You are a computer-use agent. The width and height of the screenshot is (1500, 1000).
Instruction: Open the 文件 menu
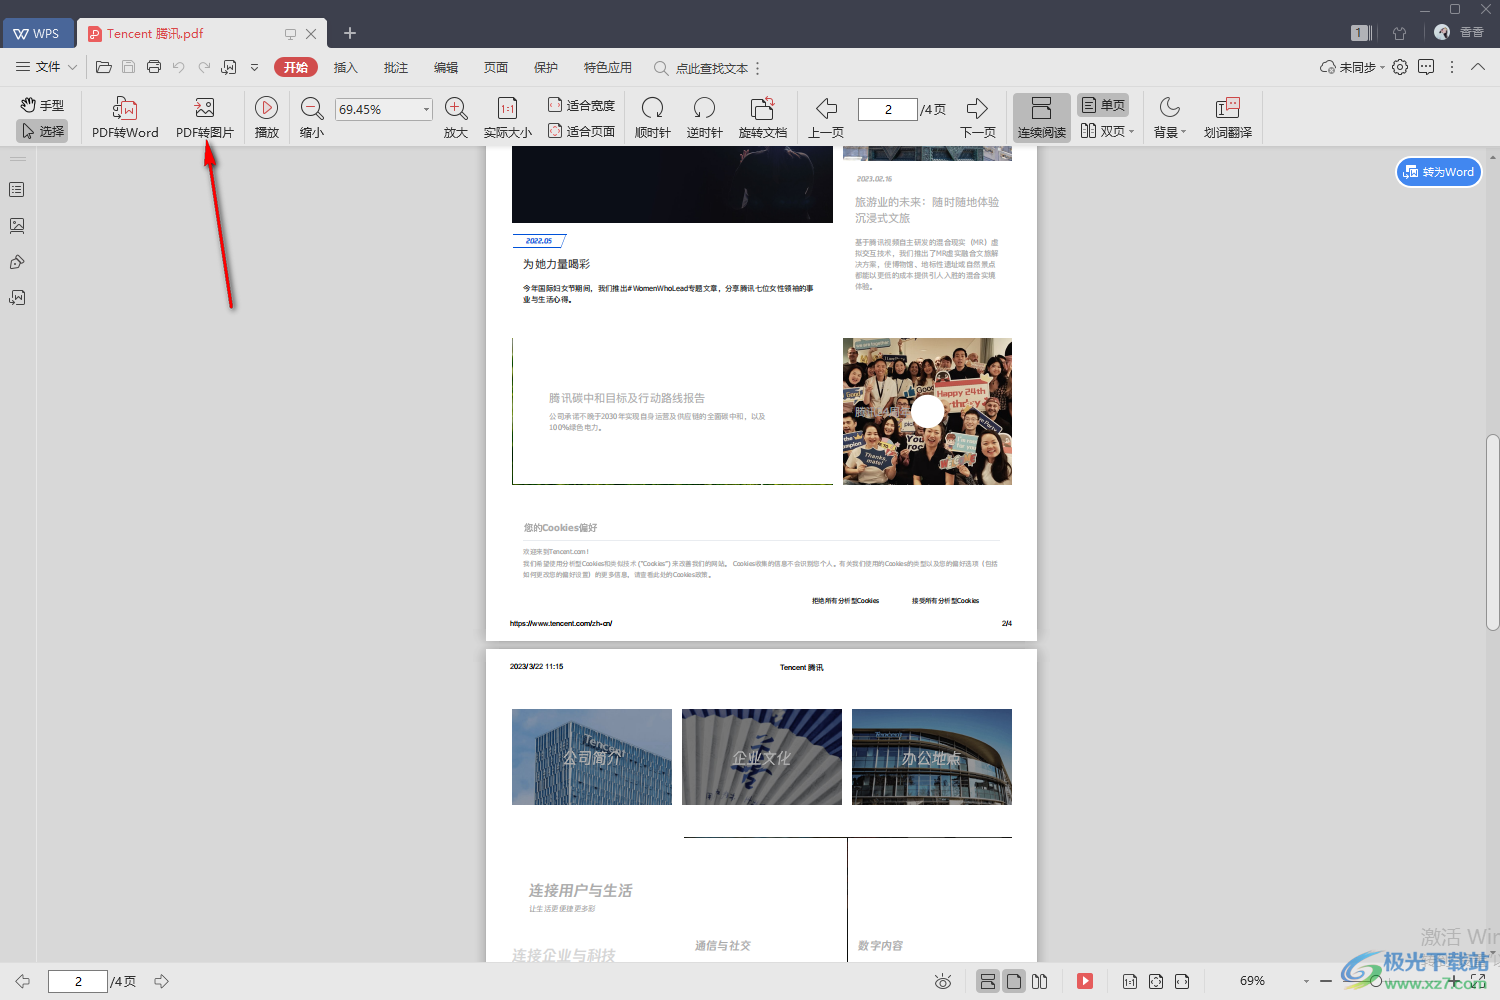coord(47,67)
